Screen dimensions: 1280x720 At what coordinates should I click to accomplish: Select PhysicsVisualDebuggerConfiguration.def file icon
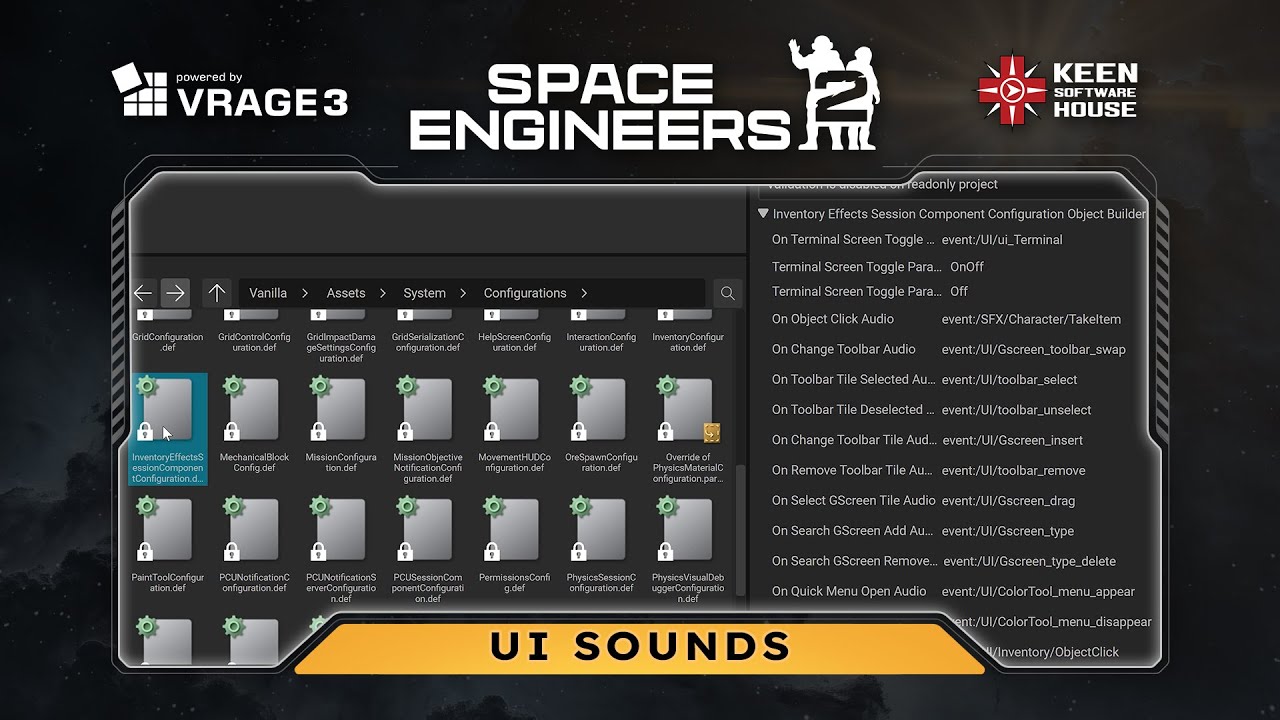click(686, 529)
